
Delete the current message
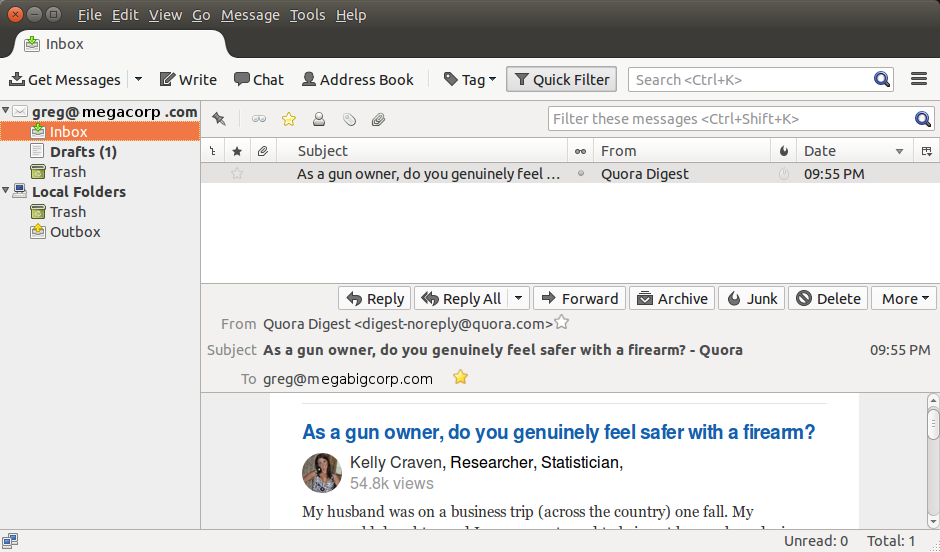point(827,298)
